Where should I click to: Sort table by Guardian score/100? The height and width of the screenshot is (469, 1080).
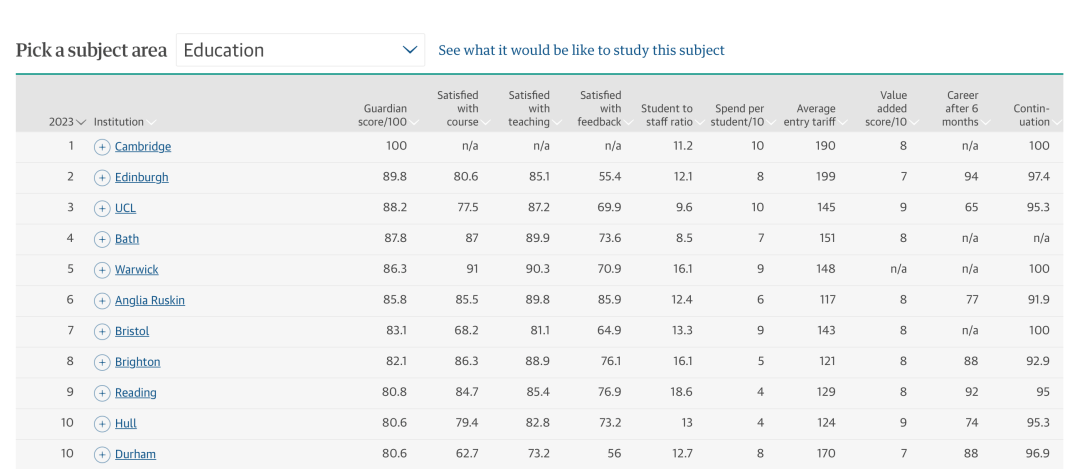pyautogui.click(x=388, y=115)
